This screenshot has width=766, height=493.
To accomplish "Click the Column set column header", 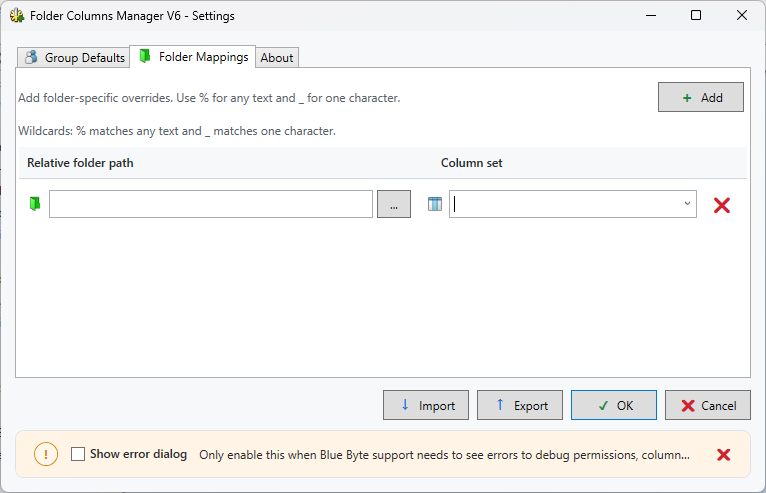I will point(471,163).
